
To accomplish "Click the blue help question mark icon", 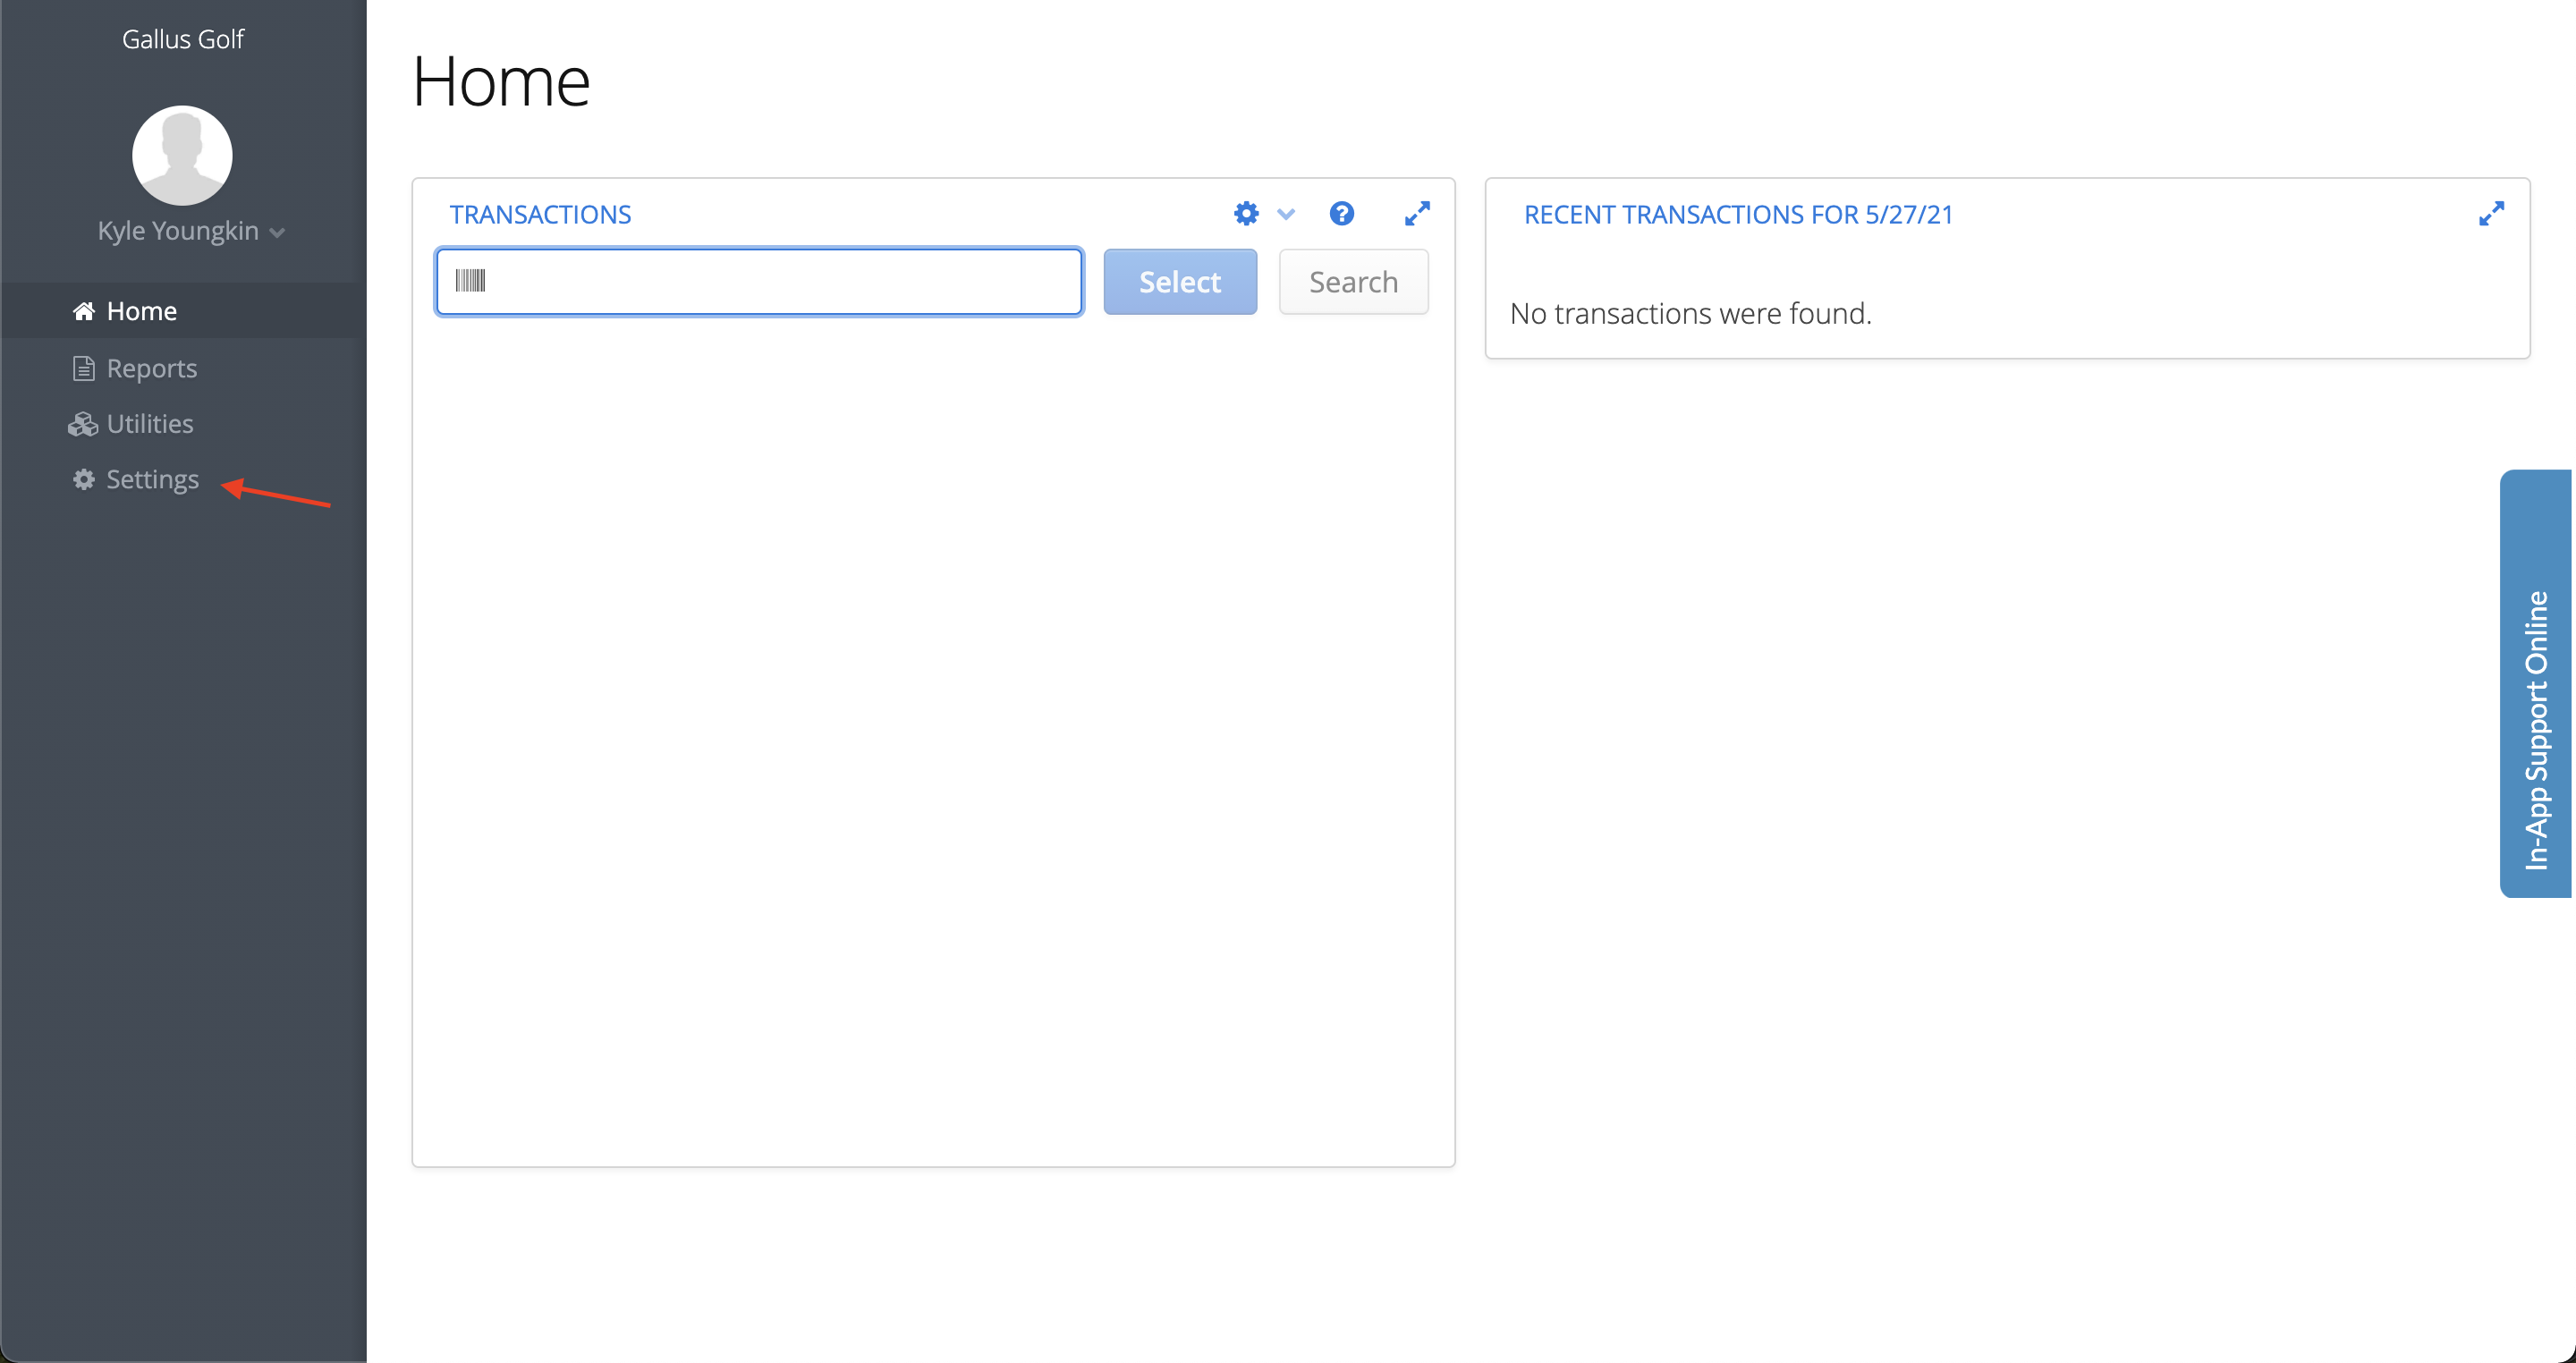I will pyautogui.click(x=1341, y=213).
